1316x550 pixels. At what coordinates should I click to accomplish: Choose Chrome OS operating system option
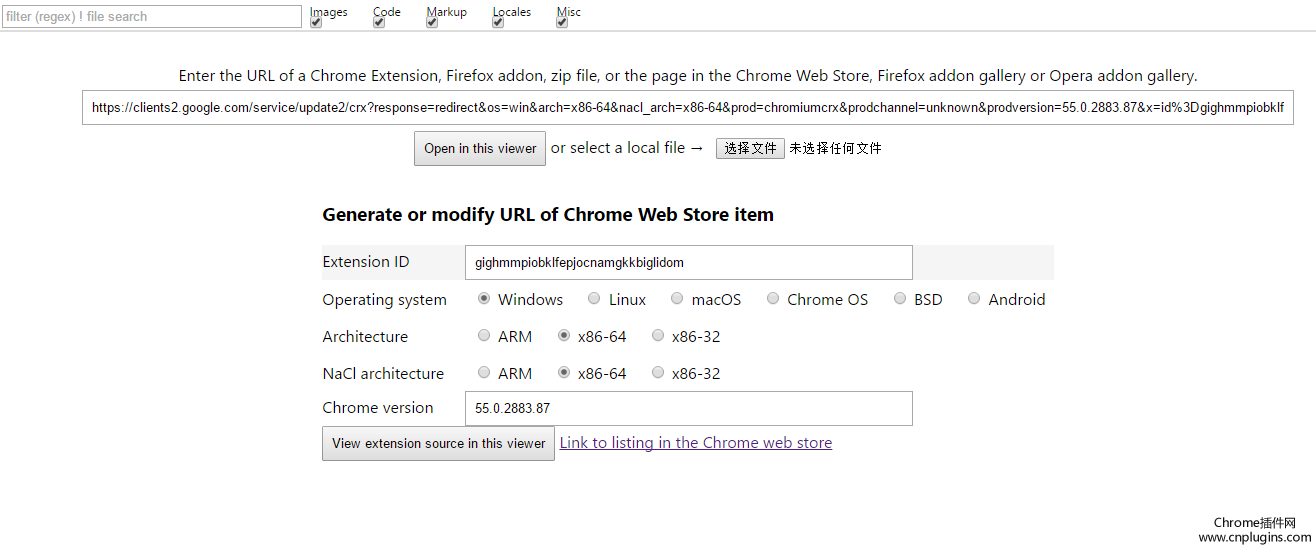tap(773, 299)
